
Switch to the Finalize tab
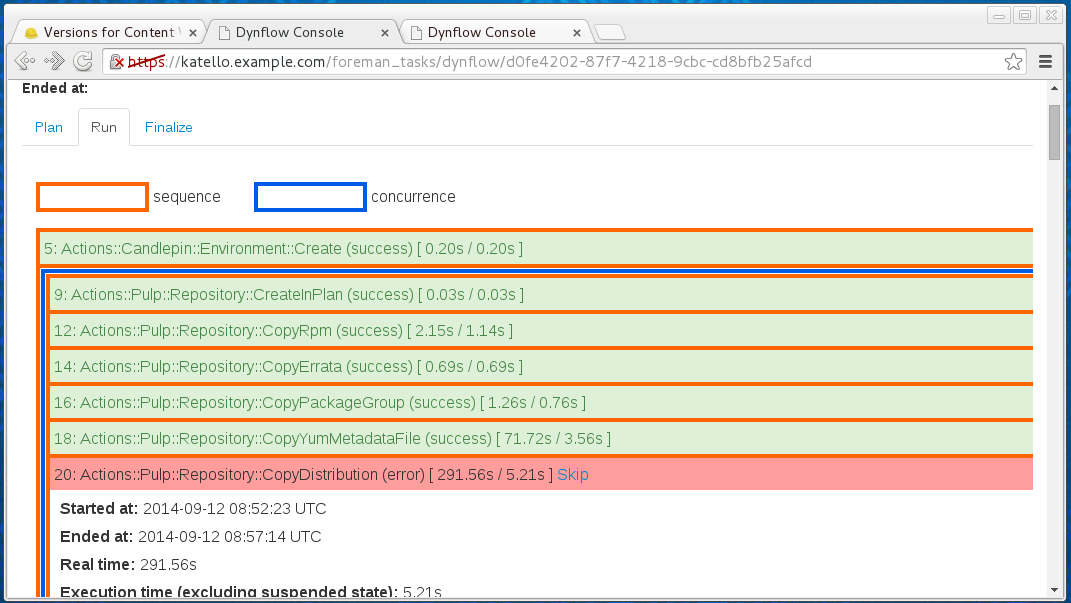point(169,127)
